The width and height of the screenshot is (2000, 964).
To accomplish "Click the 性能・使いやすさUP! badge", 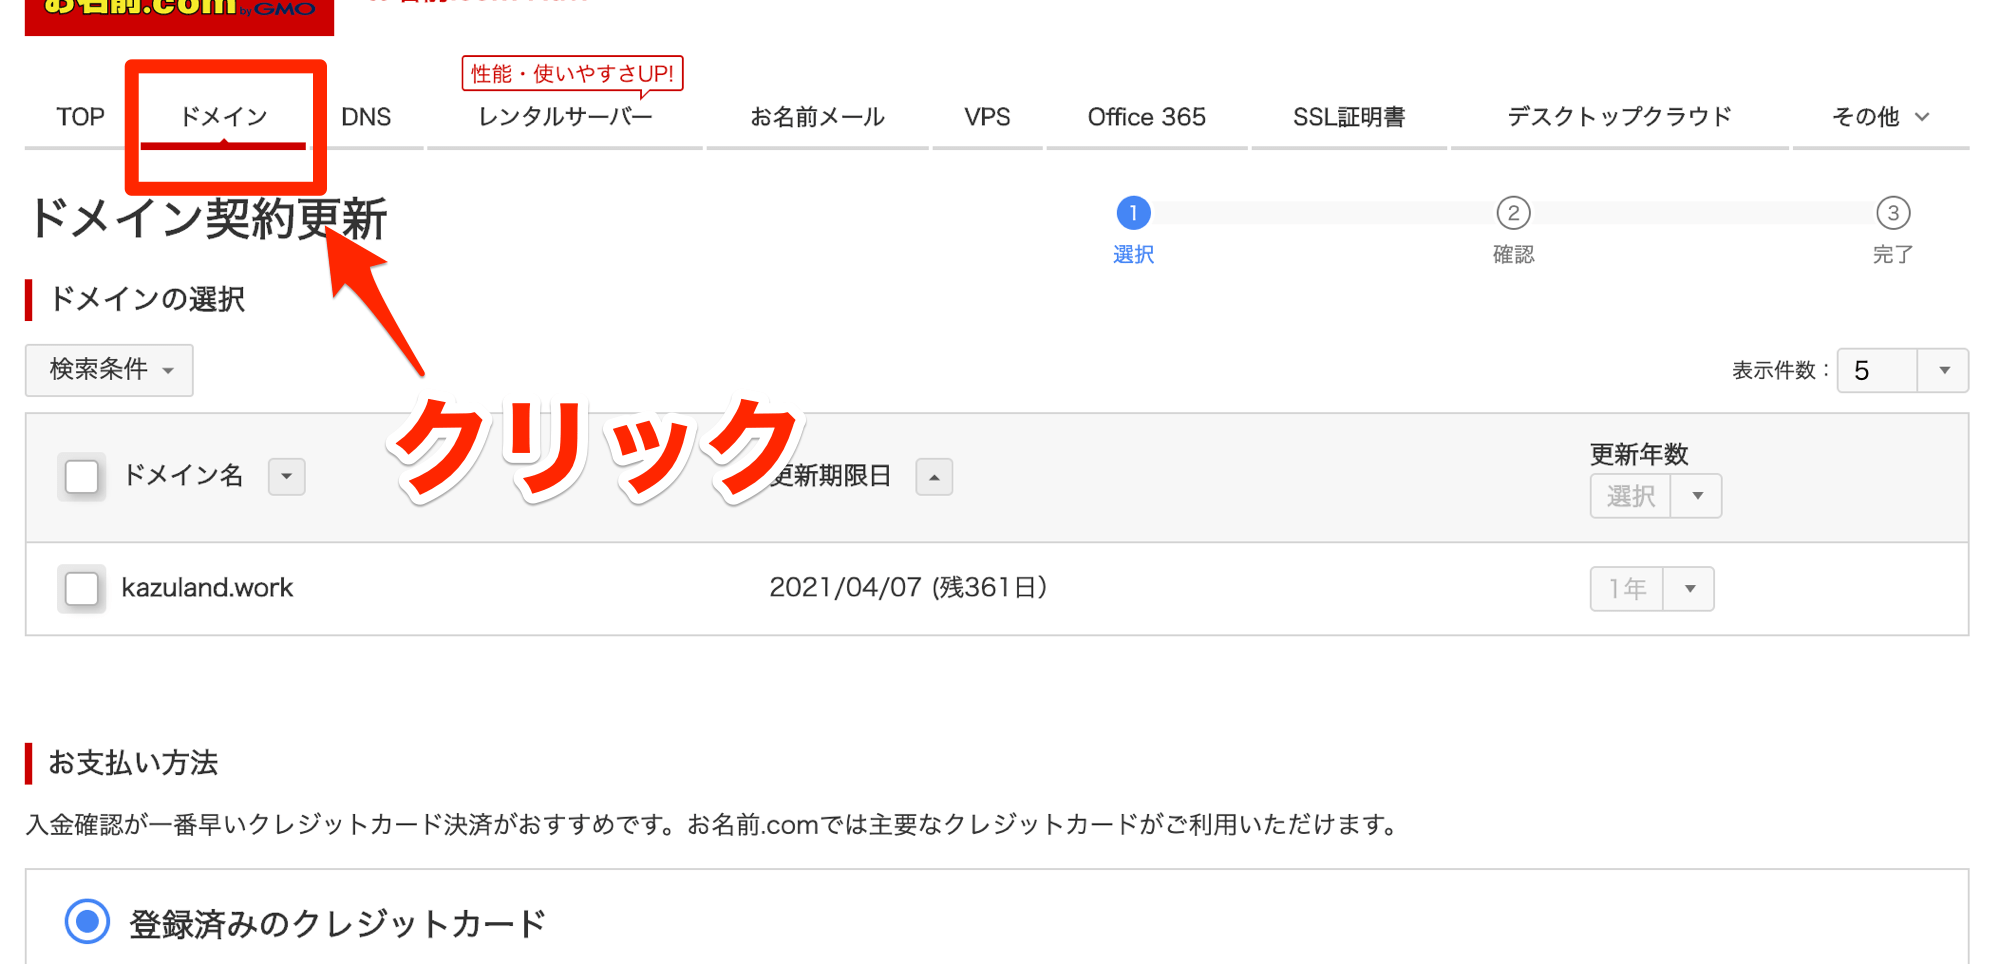I will pos(571,73).
